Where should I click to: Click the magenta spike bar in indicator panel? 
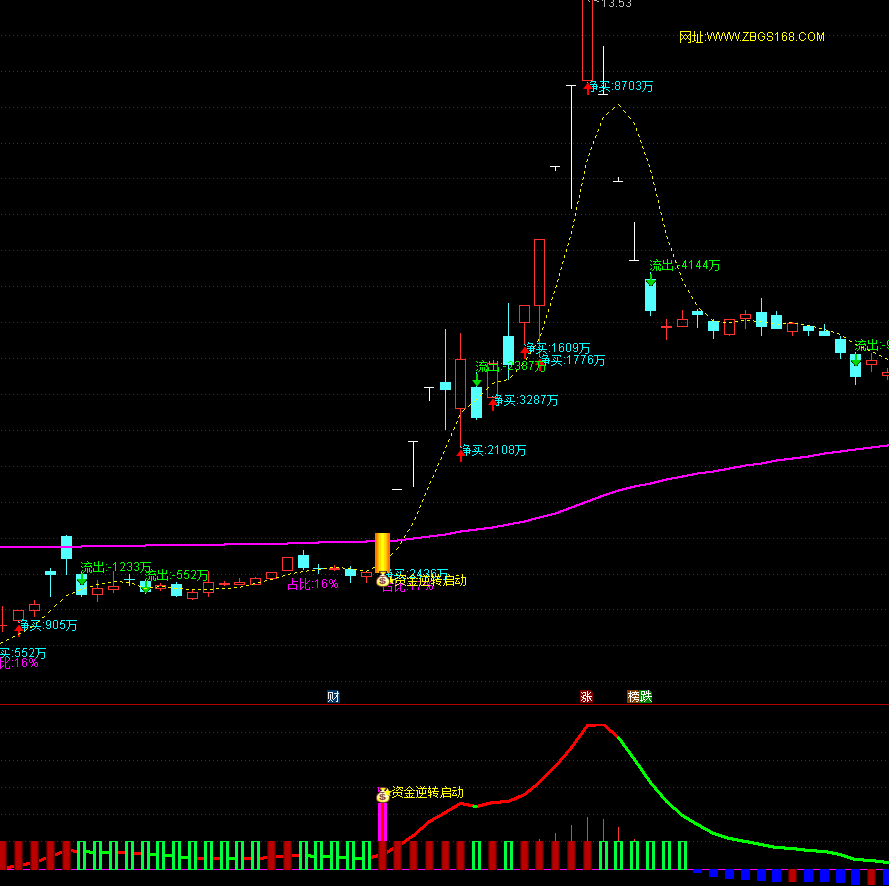(x=382, y=822)
